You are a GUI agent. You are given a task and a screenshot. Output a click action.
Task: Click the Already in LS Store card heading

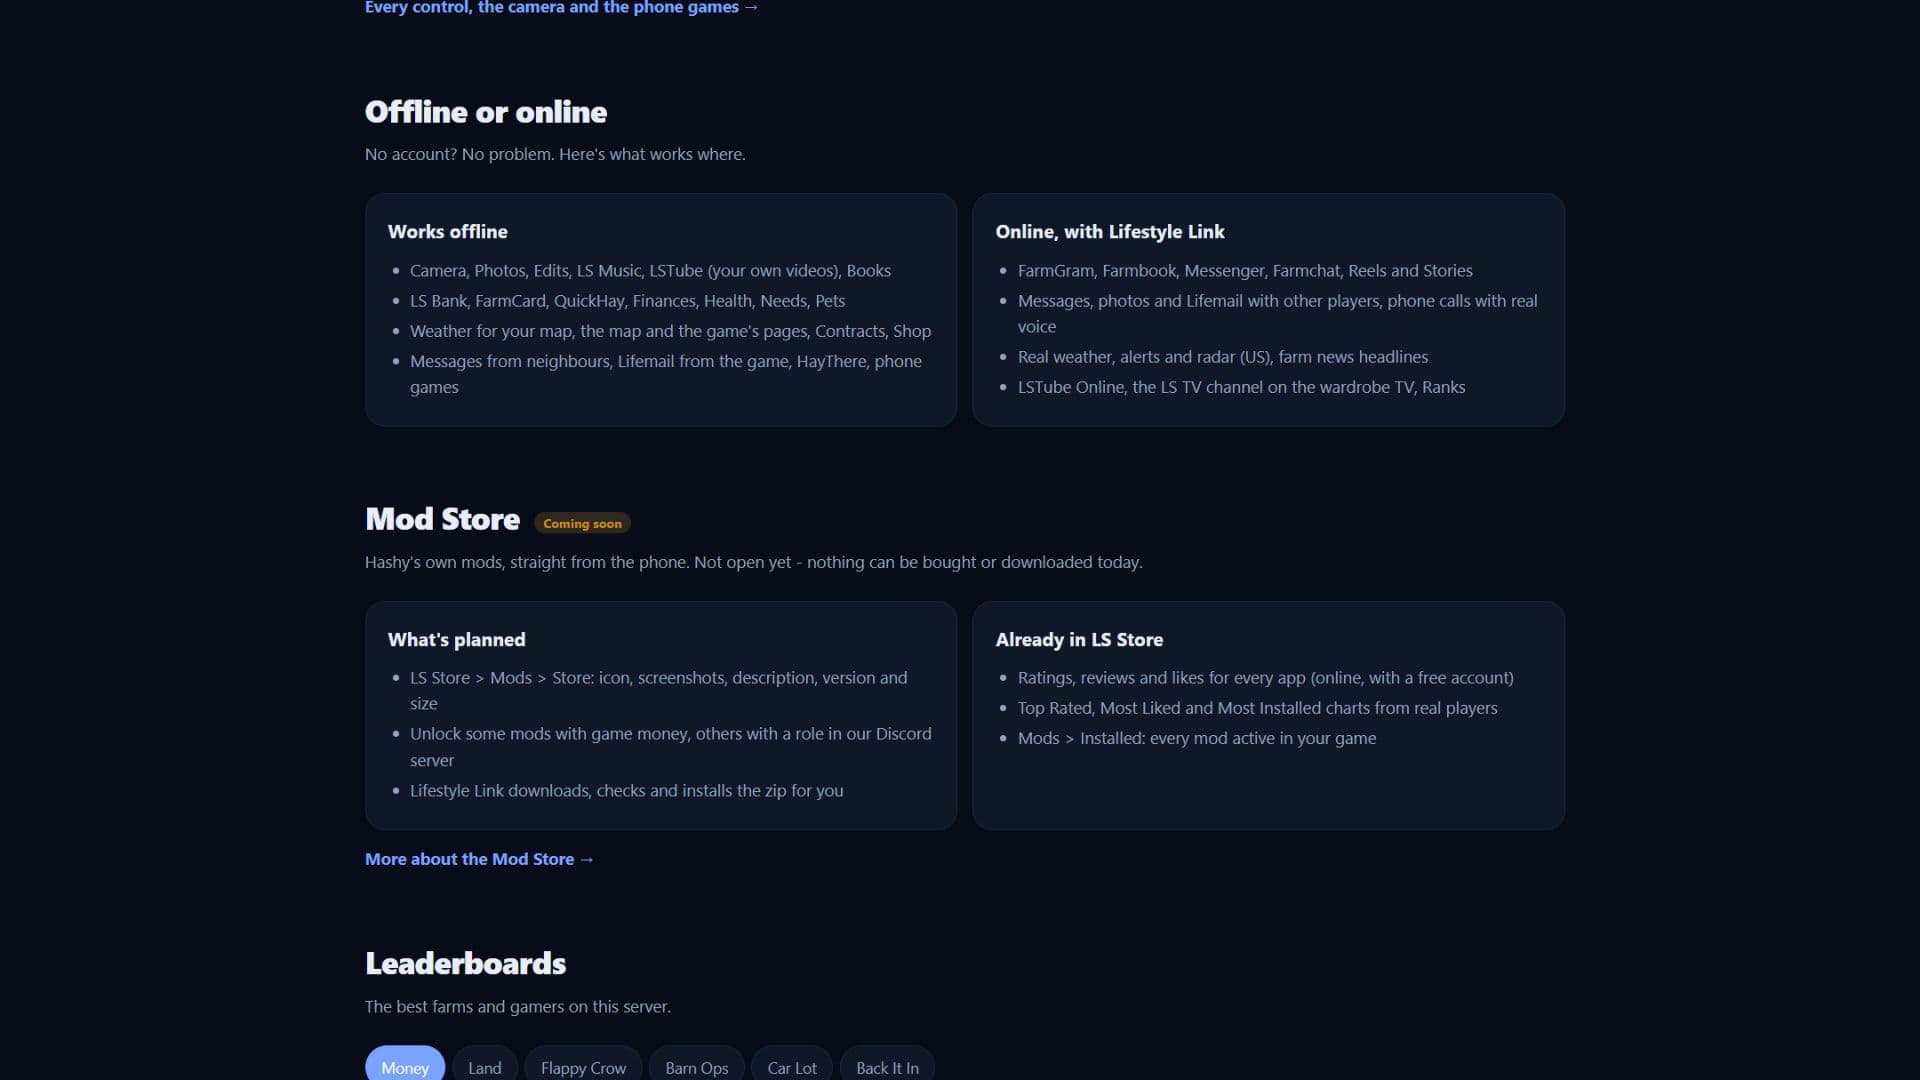1079,640
